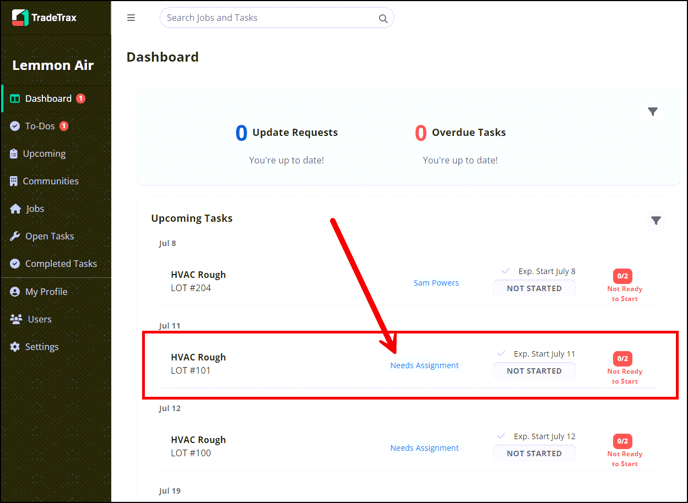The width and height of the screenshot is (688, 503).
Task: Click checkmark beside Exp. Start July 11
Action: (x=501, y=354)
